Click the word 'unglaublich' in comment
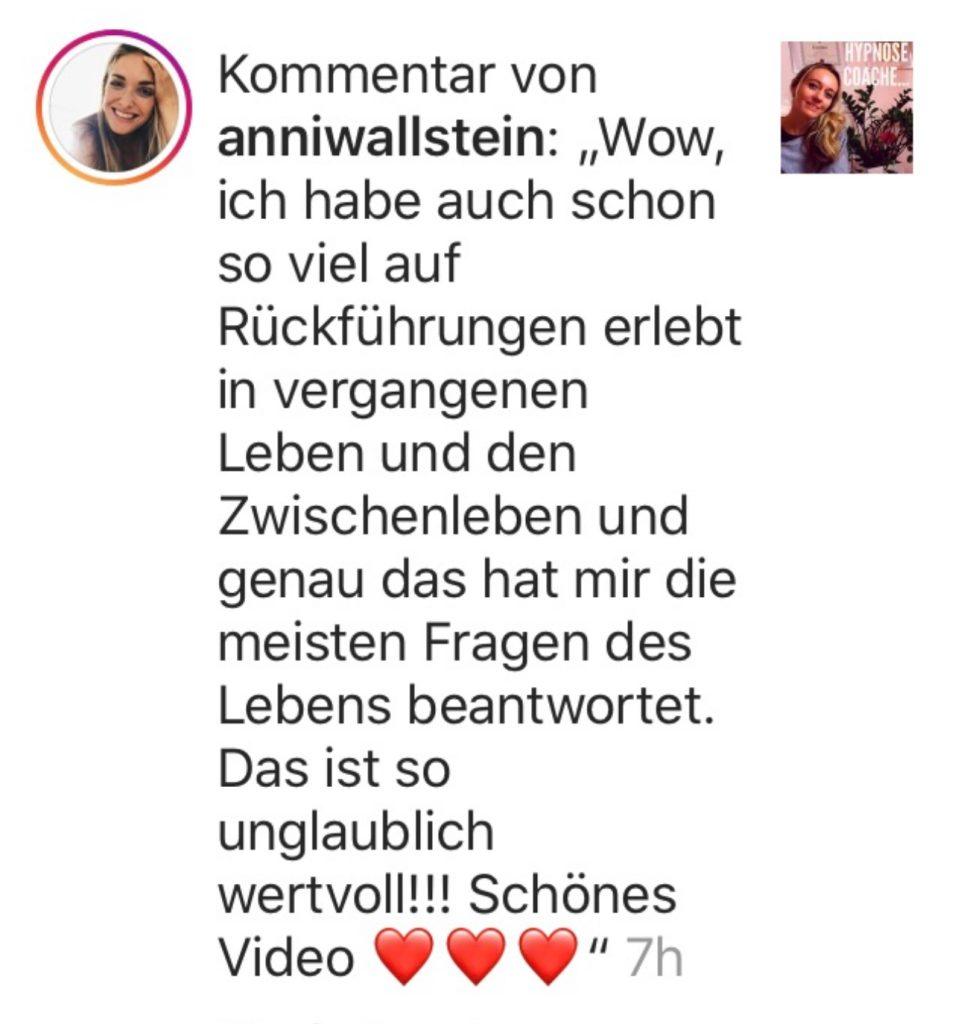This screenshot has height=1024, width=961. (356, 834)
